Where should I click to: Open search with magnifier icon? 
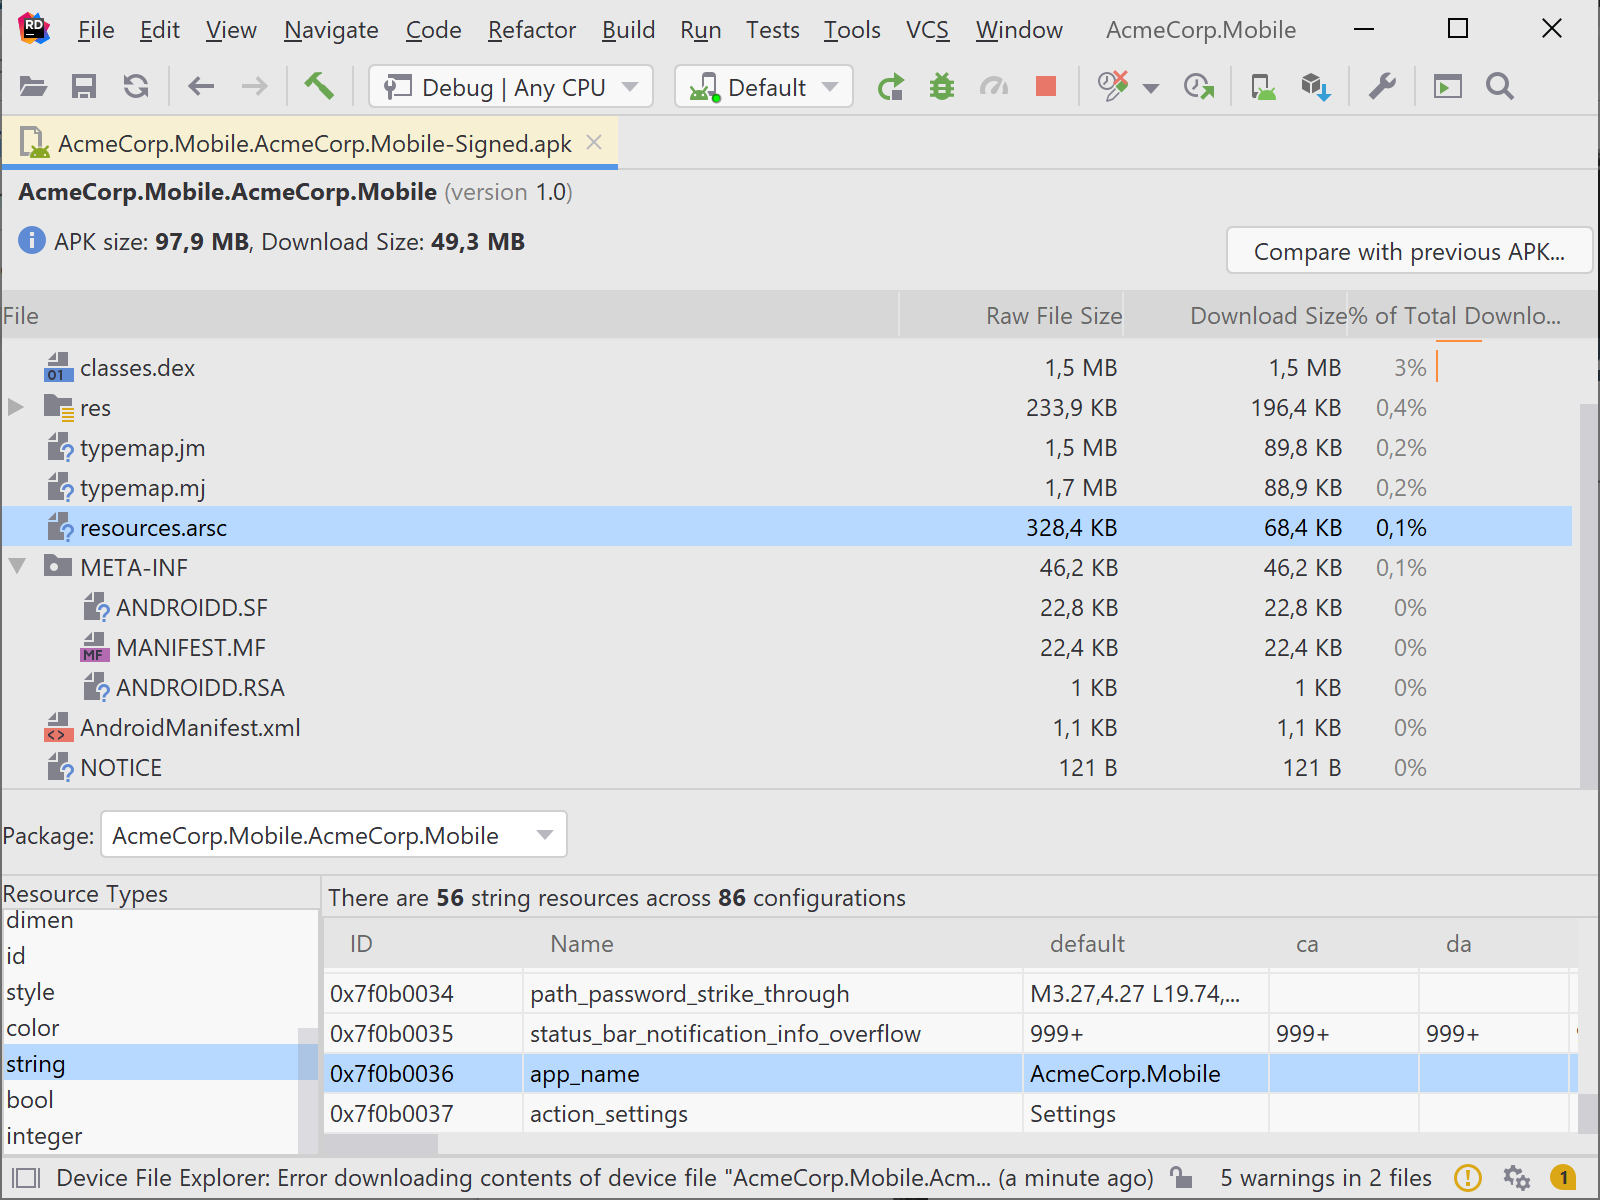coord(1499,87)
